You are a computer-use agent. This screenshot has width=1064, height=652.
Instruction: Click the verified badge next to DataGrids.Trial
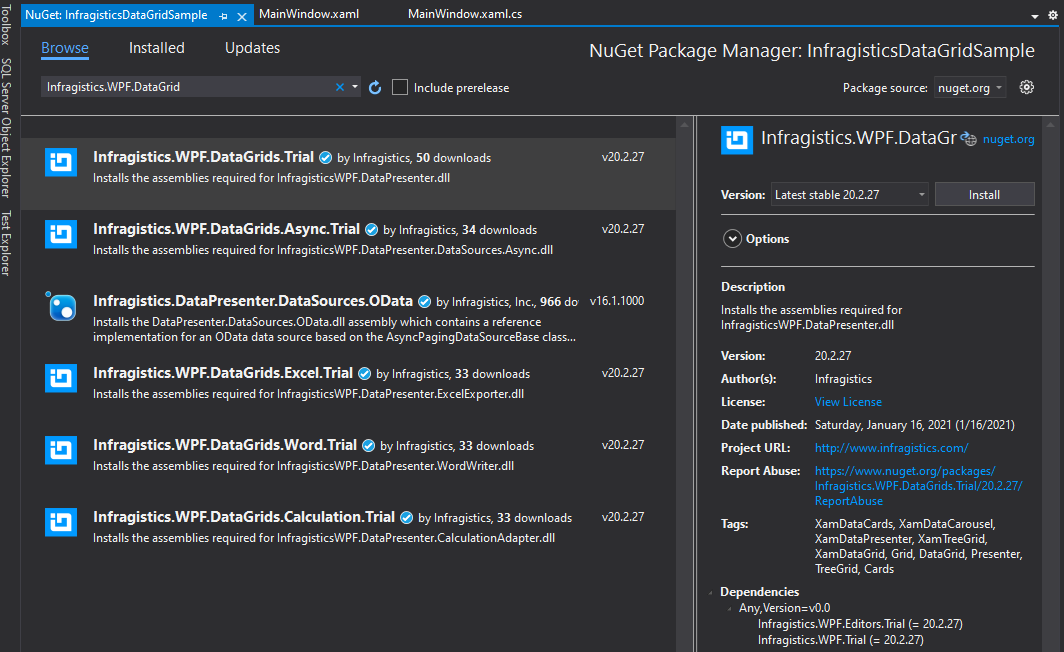click(326, 157)
